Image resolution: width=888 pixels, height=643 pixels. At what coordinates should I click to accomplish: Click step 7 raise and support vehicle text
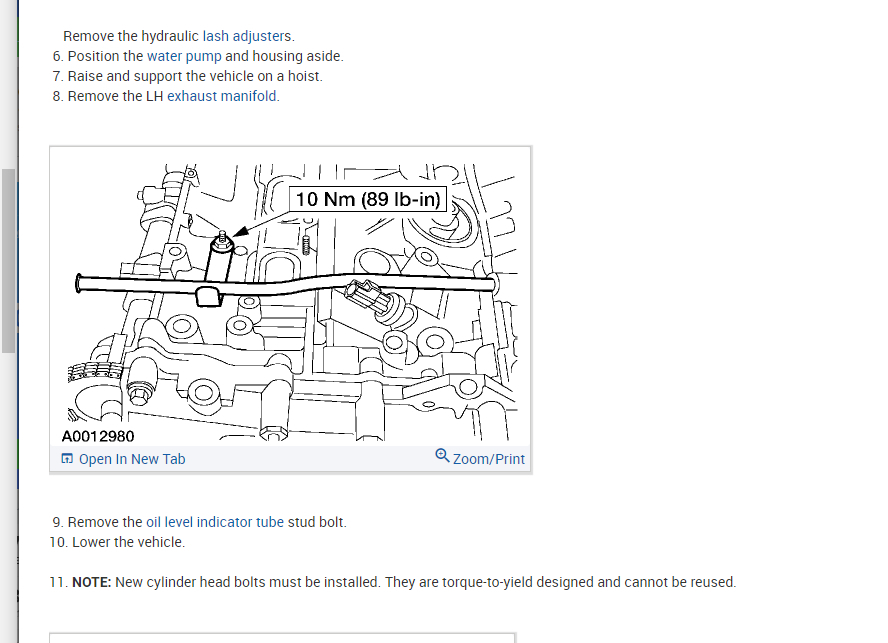[195, 76]
